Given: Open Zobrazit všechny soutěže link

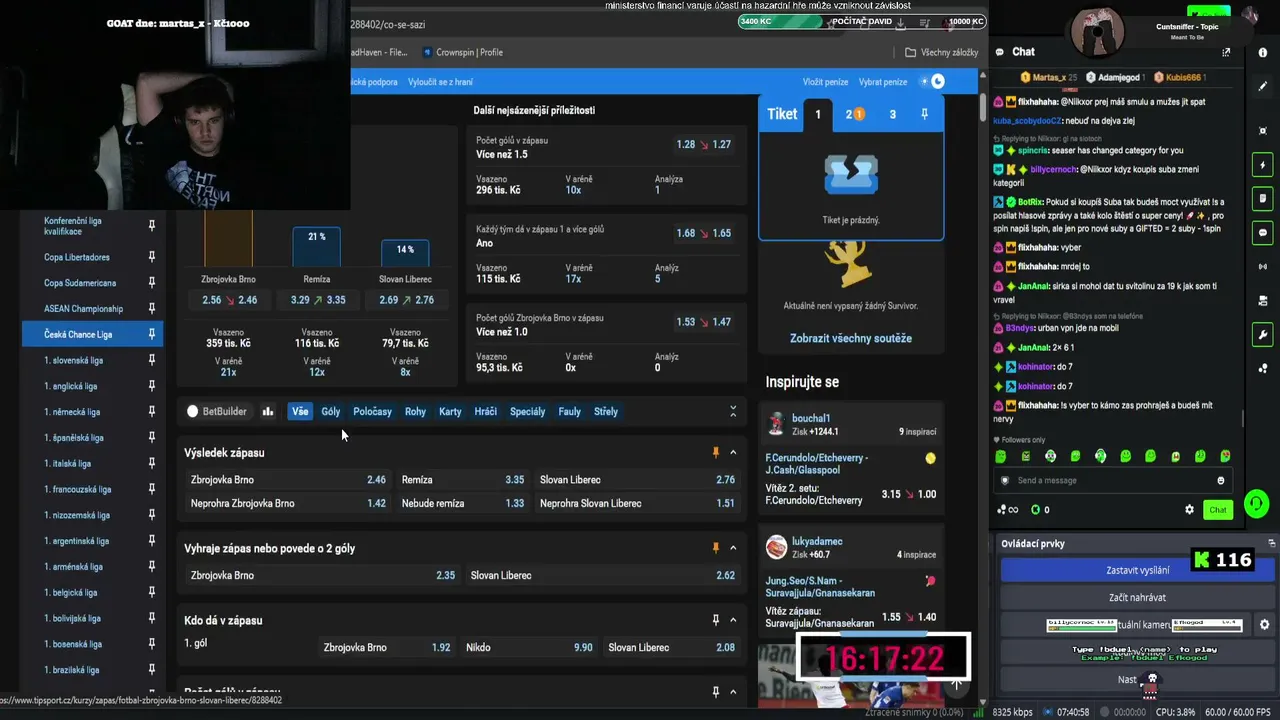Looking at the screenshot, I should tap(851, 338).
